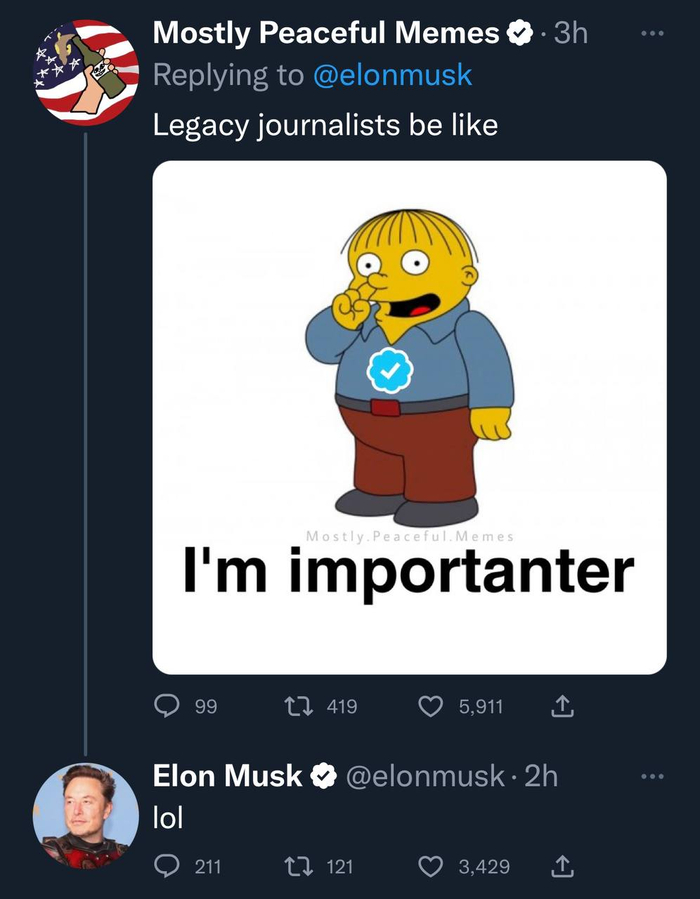
Task: Open Elon Musk's profile name
Action: point(227,775)
